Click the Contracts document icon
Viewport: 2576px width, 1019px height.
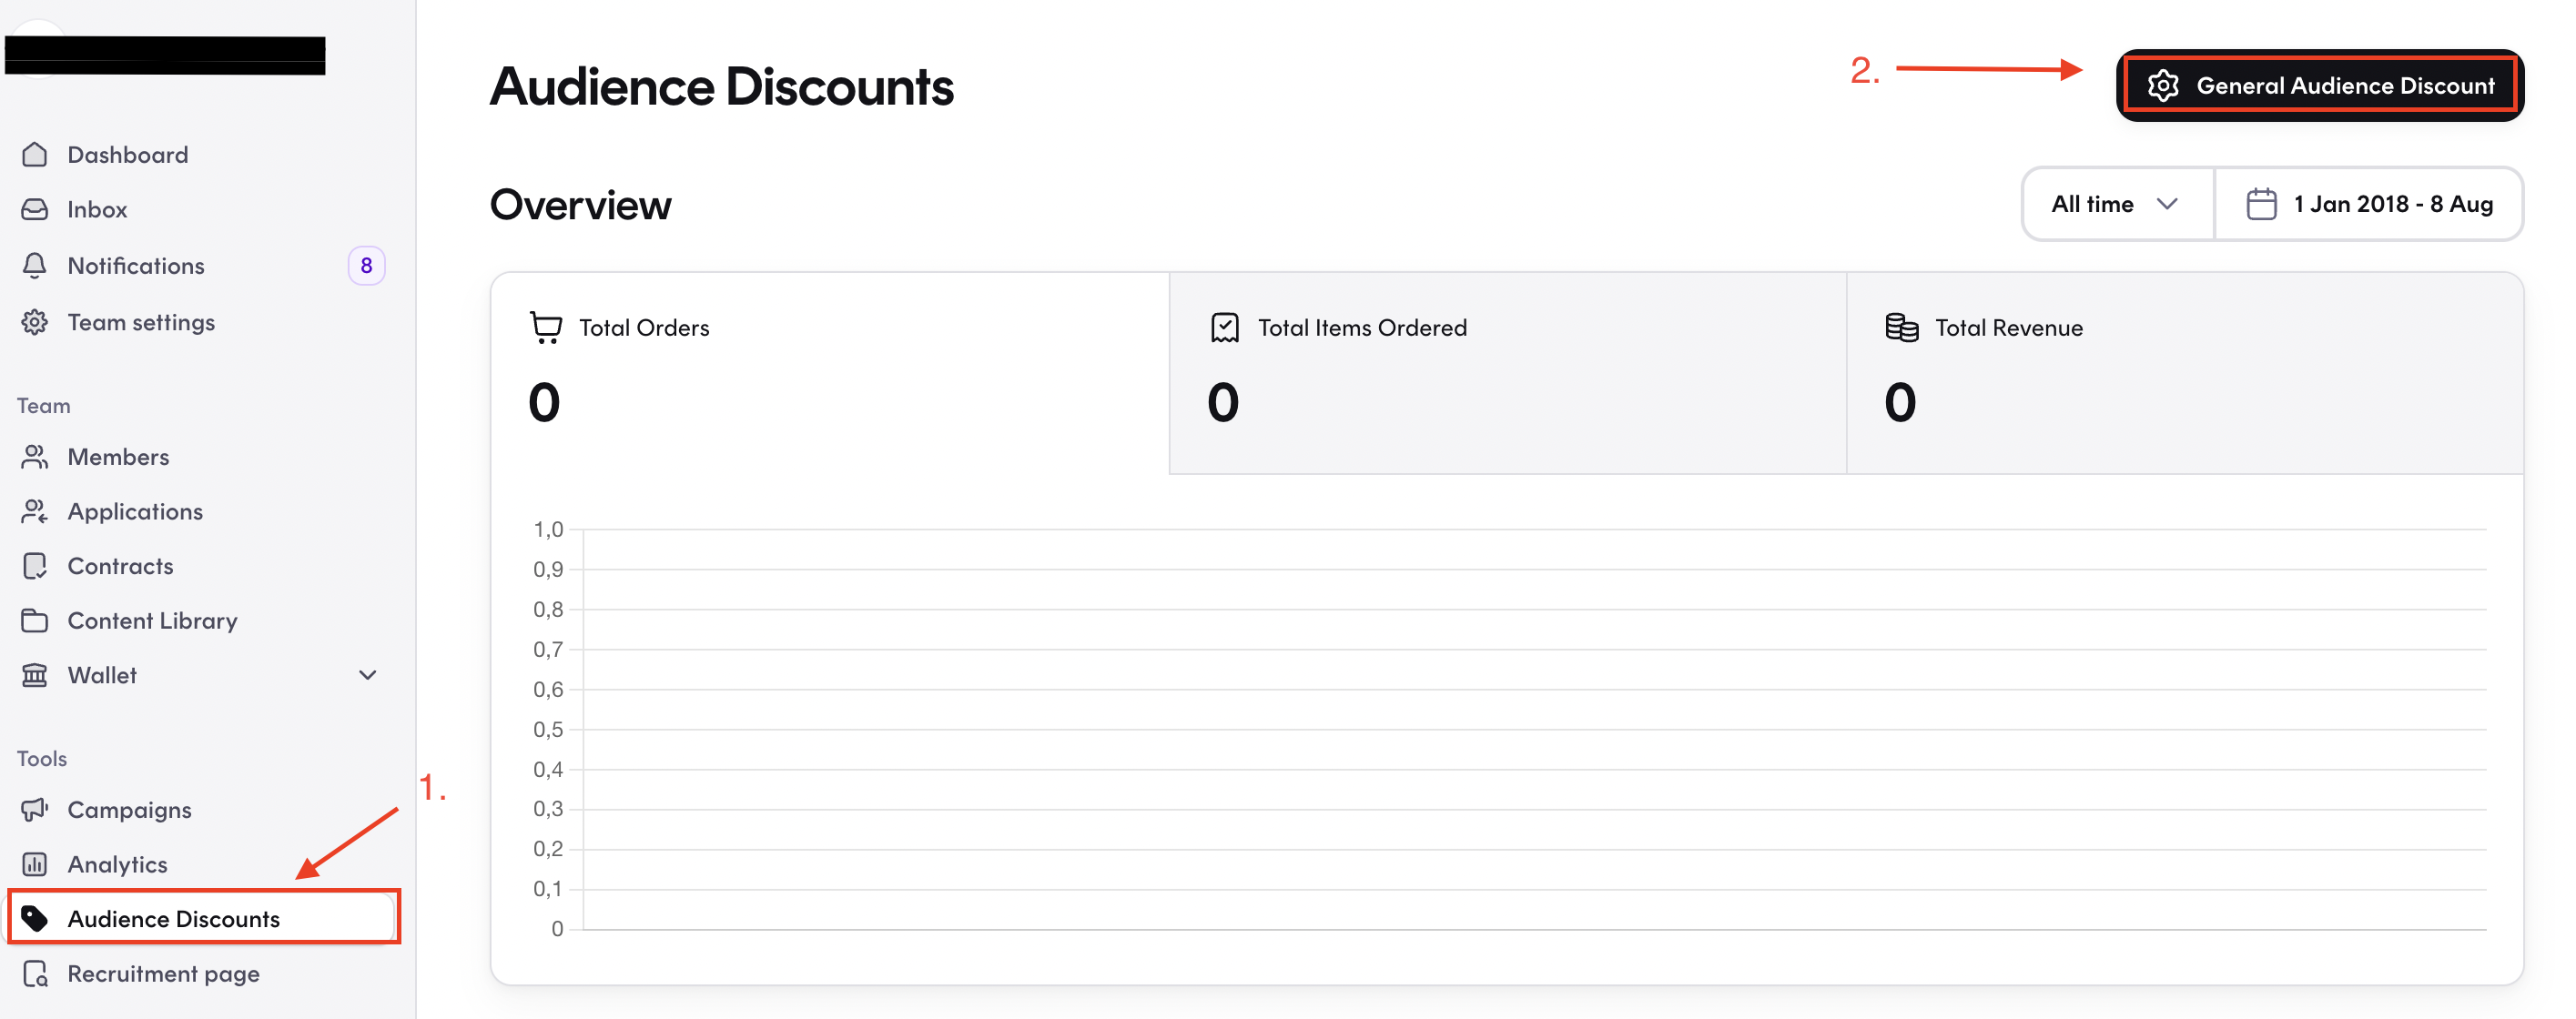coord(35,566)
